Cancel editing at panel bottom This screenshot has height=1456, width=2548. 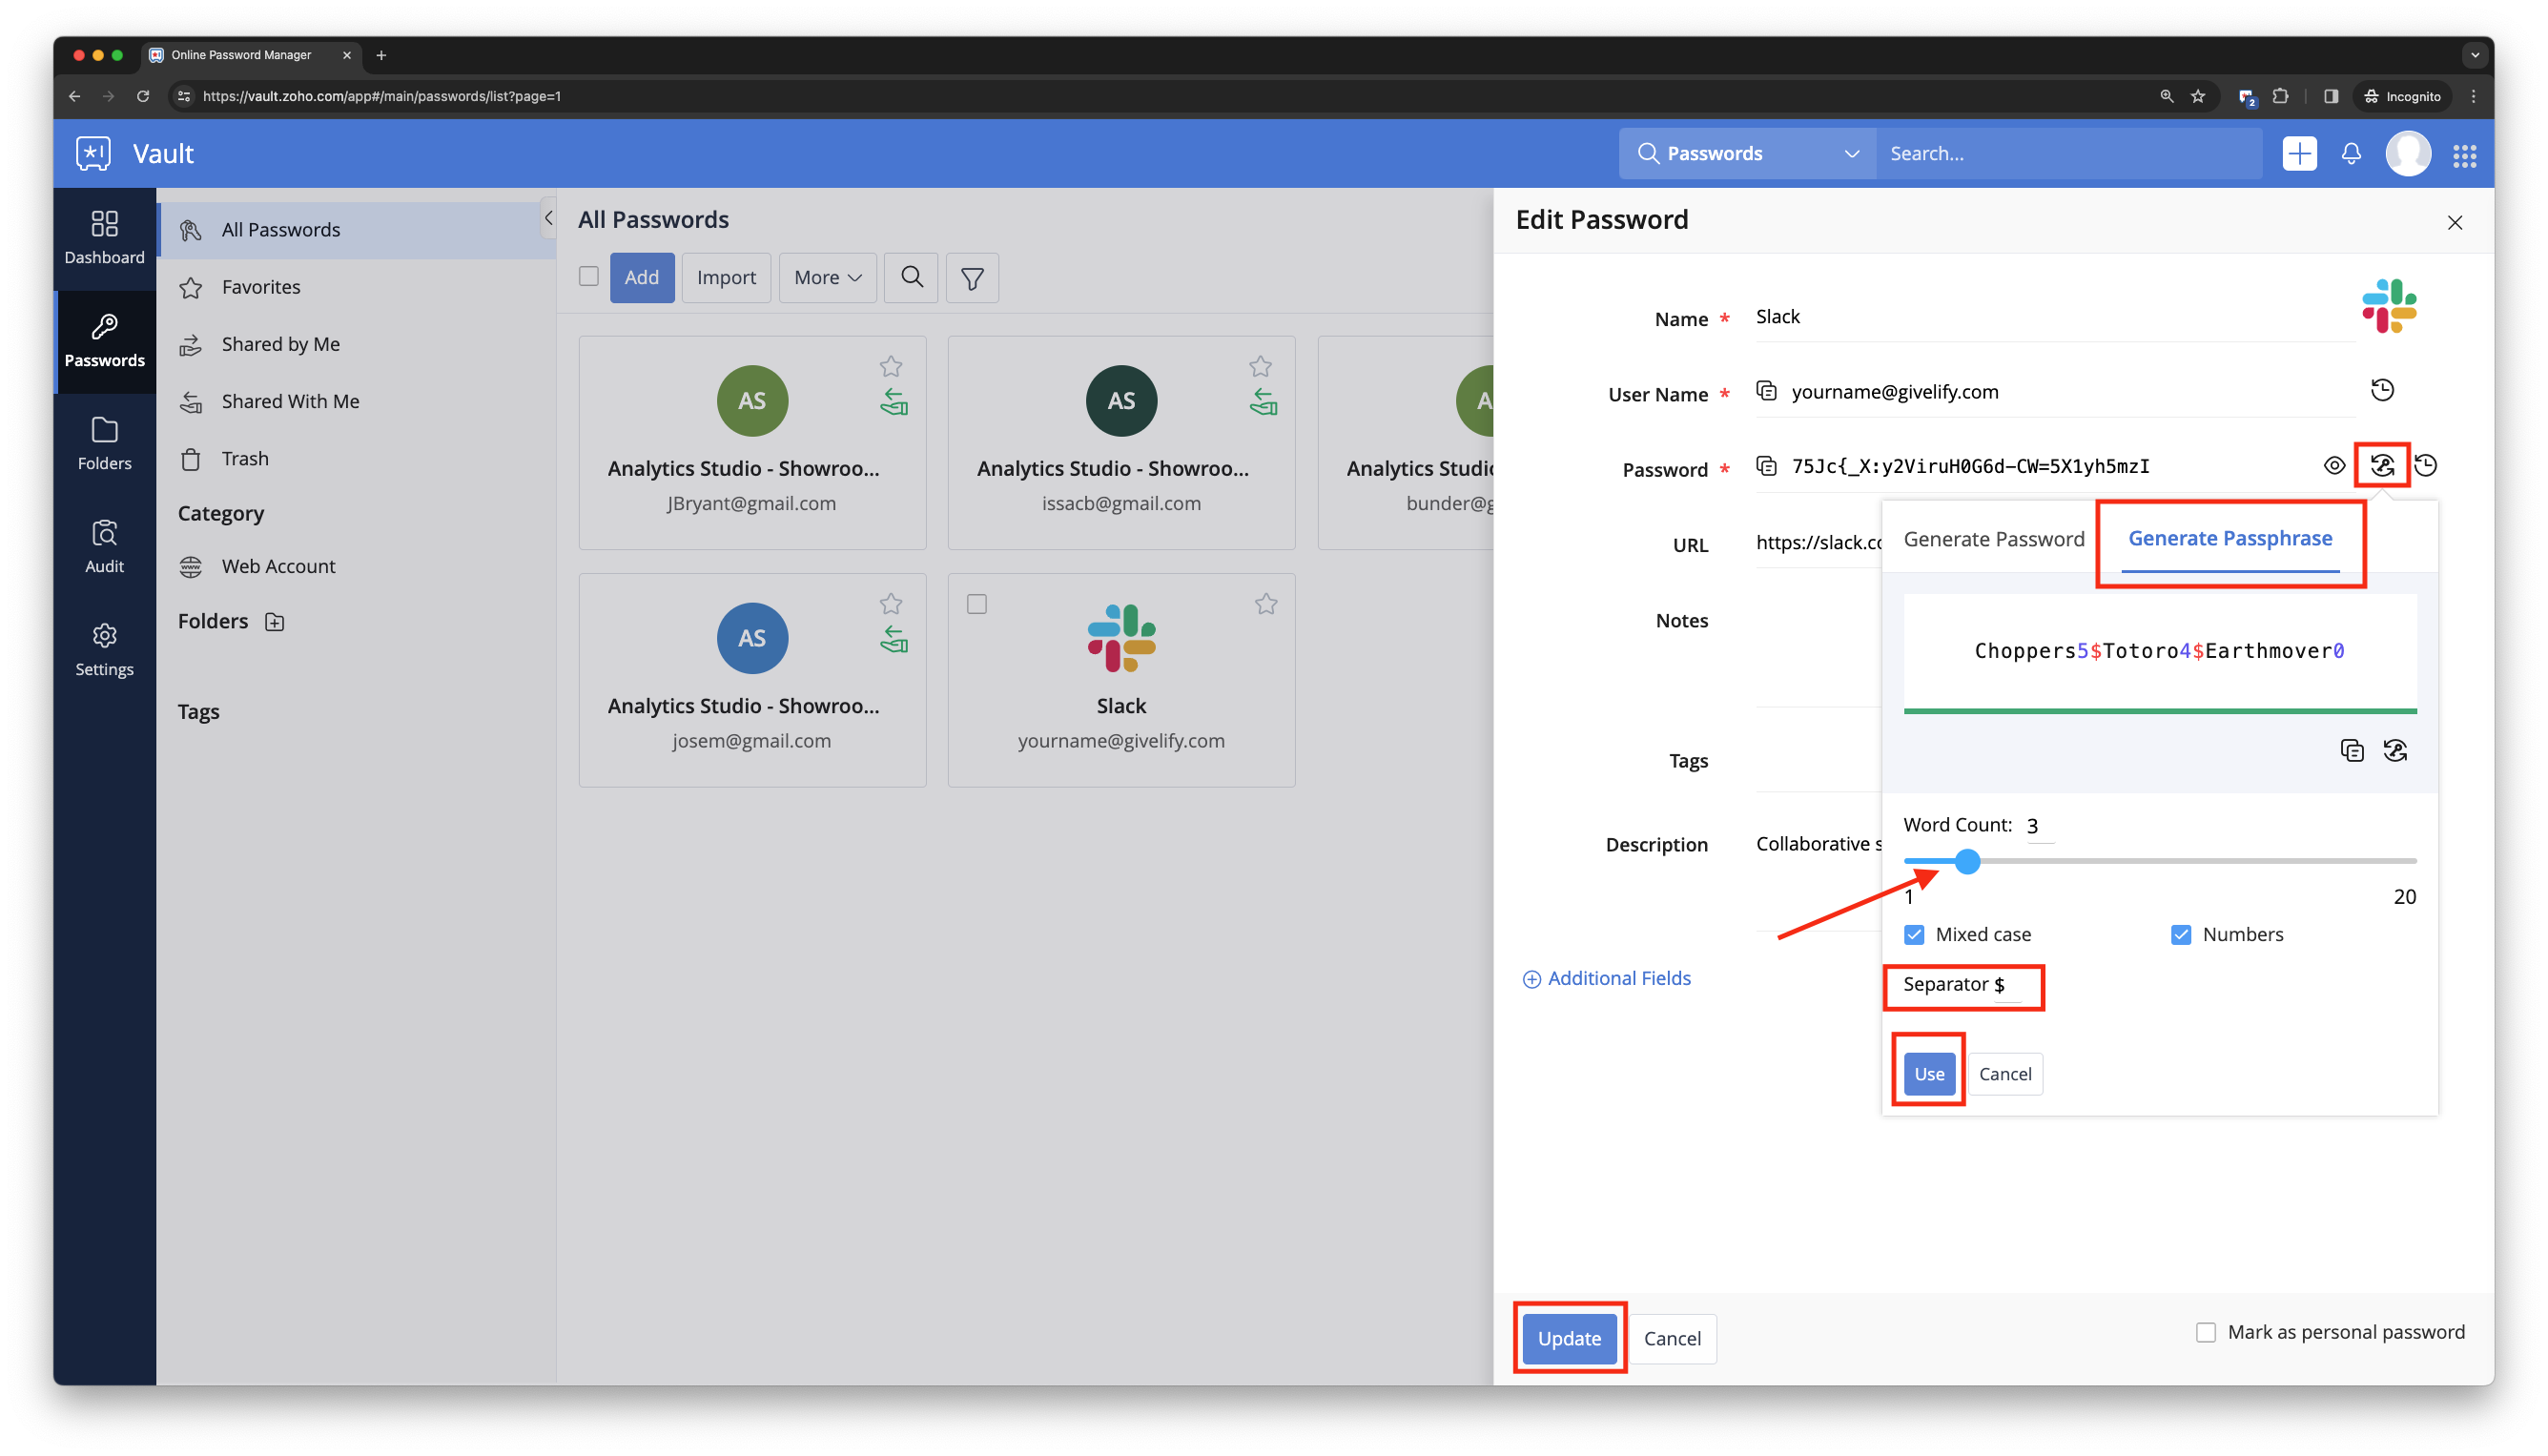click(x=1671, y=1338)
